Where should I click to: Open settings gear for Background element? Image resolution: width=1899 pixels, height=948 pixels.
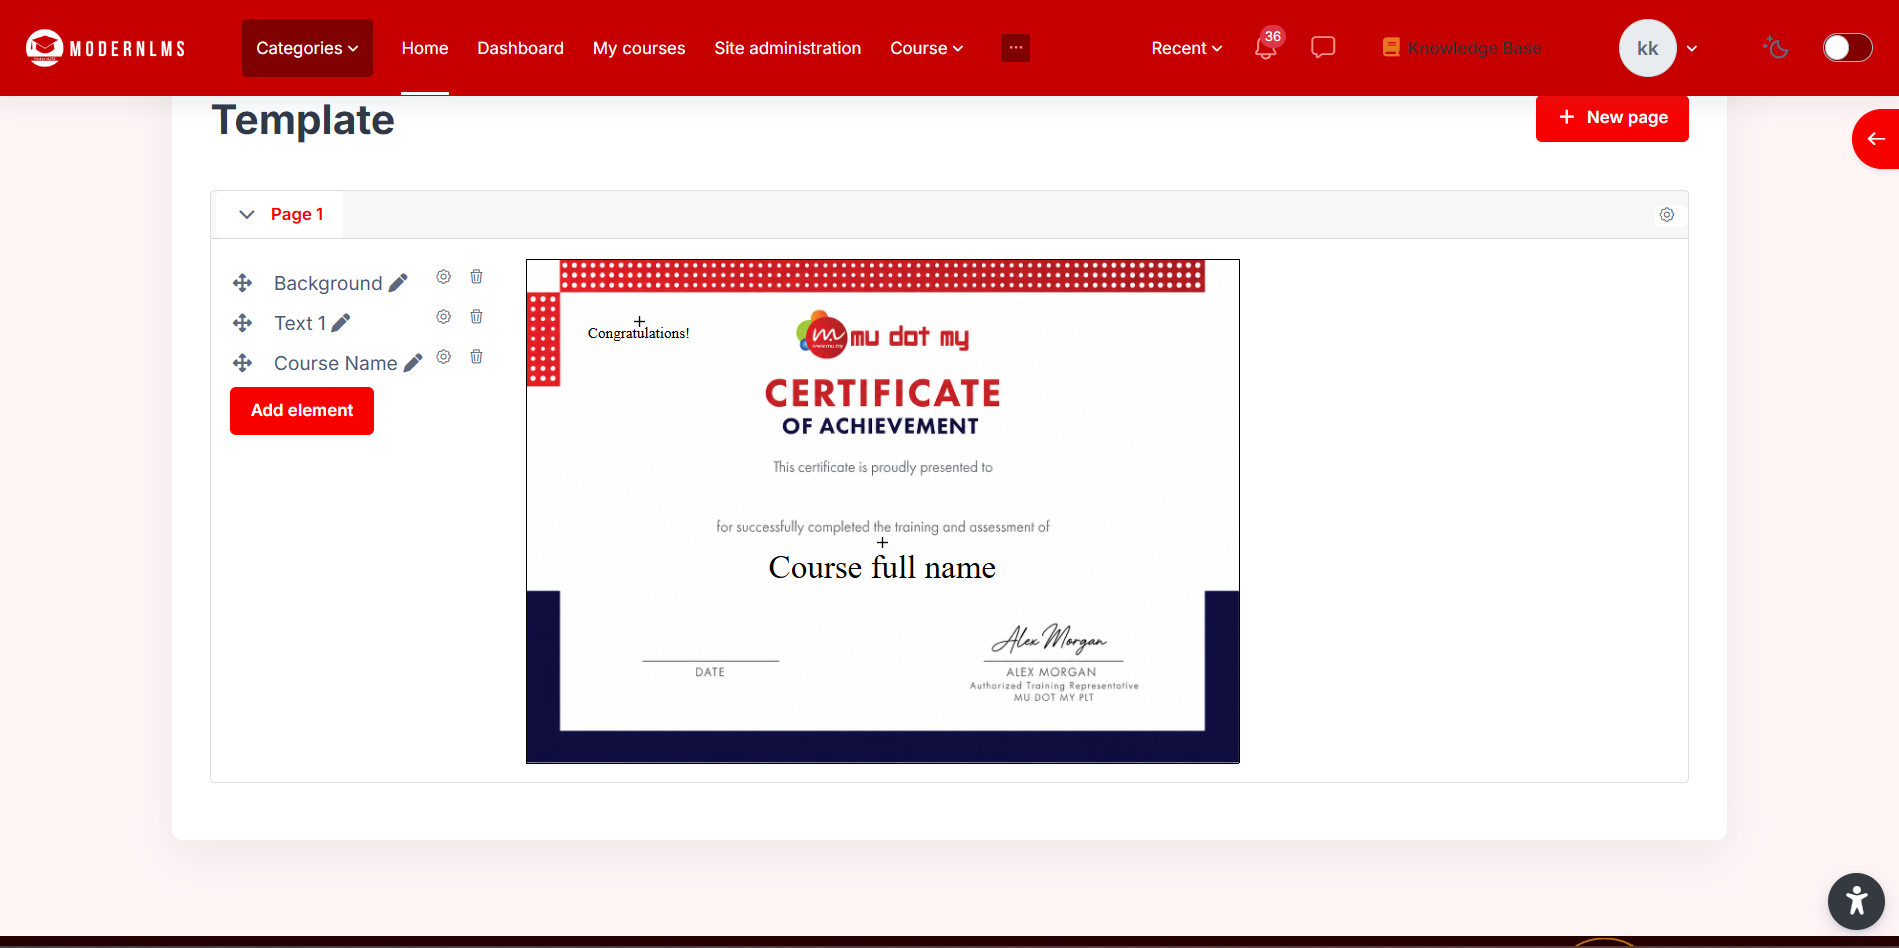tap(444, 277)
